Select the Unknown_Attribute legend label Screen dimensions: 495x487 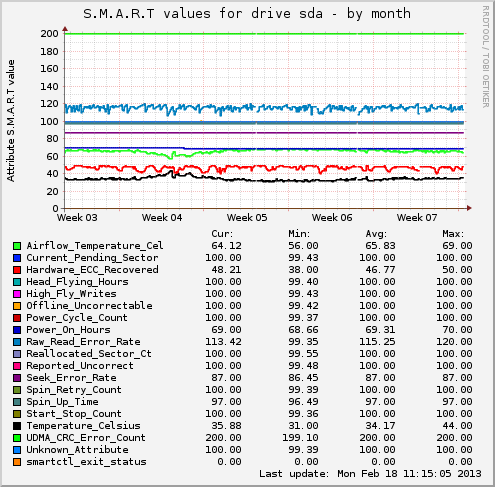pos(77,450)
